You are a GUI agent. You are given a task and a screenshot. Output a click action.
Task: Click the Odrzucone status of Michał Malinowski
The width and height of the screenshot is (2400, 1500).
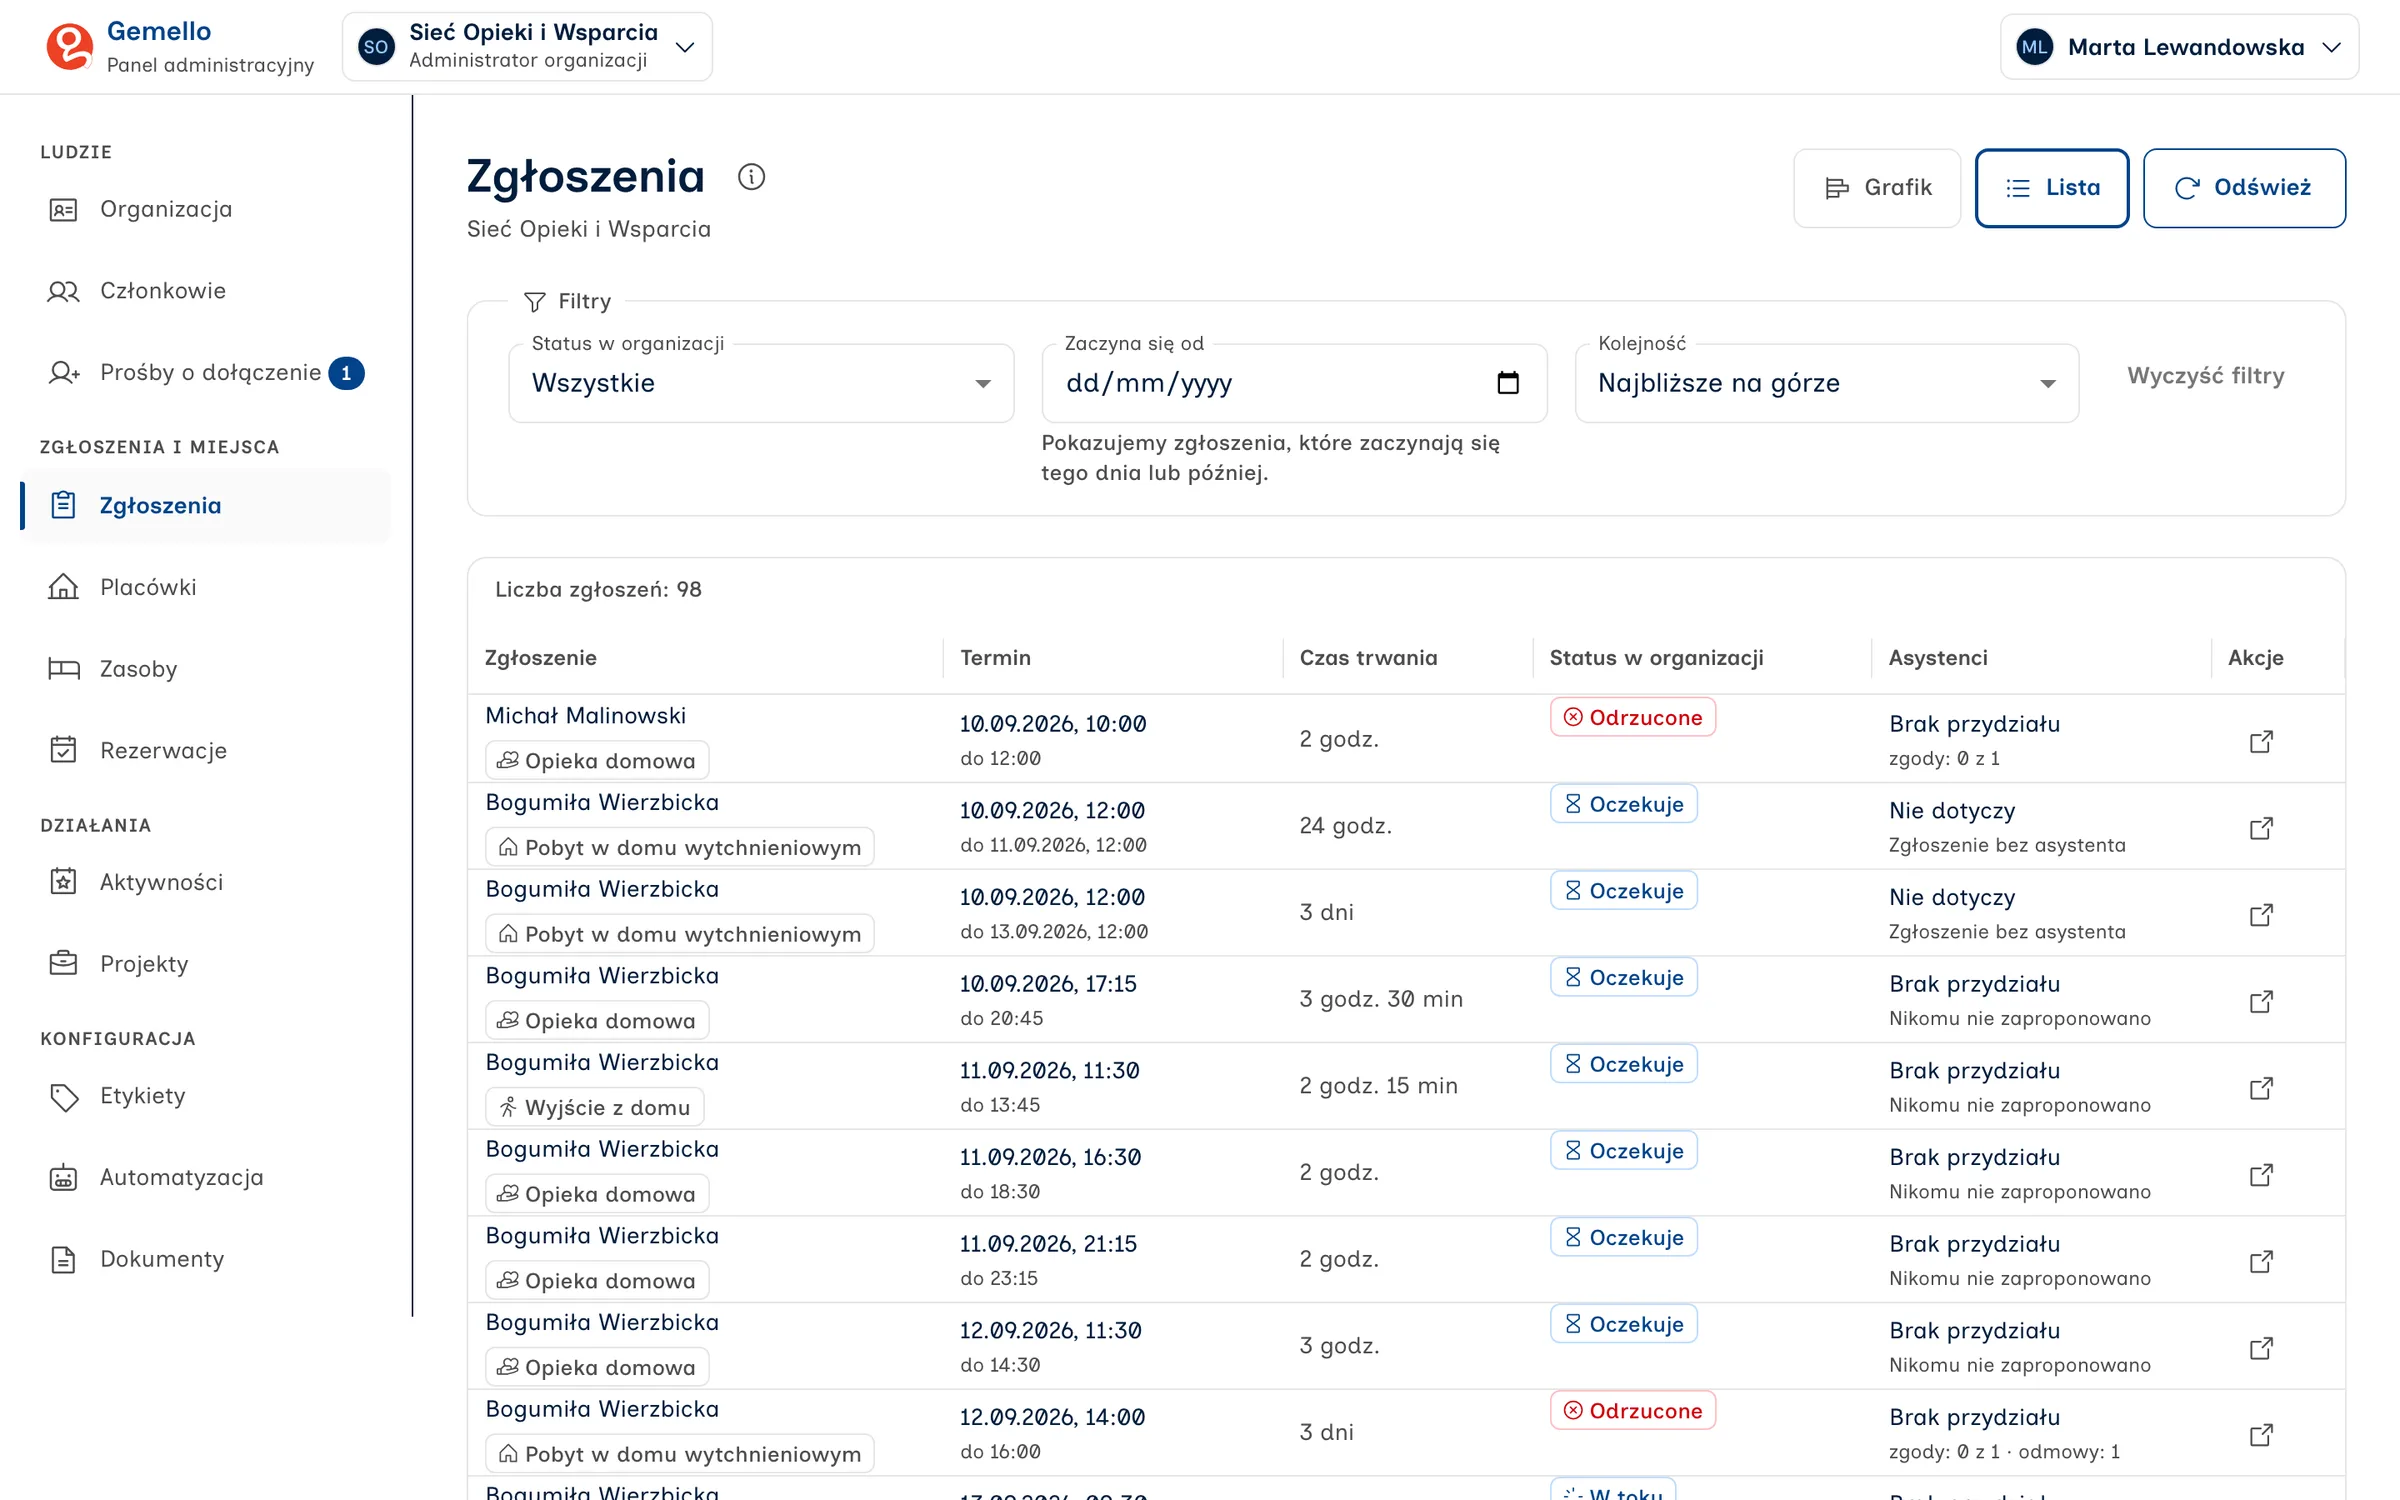coord(1633,718)
